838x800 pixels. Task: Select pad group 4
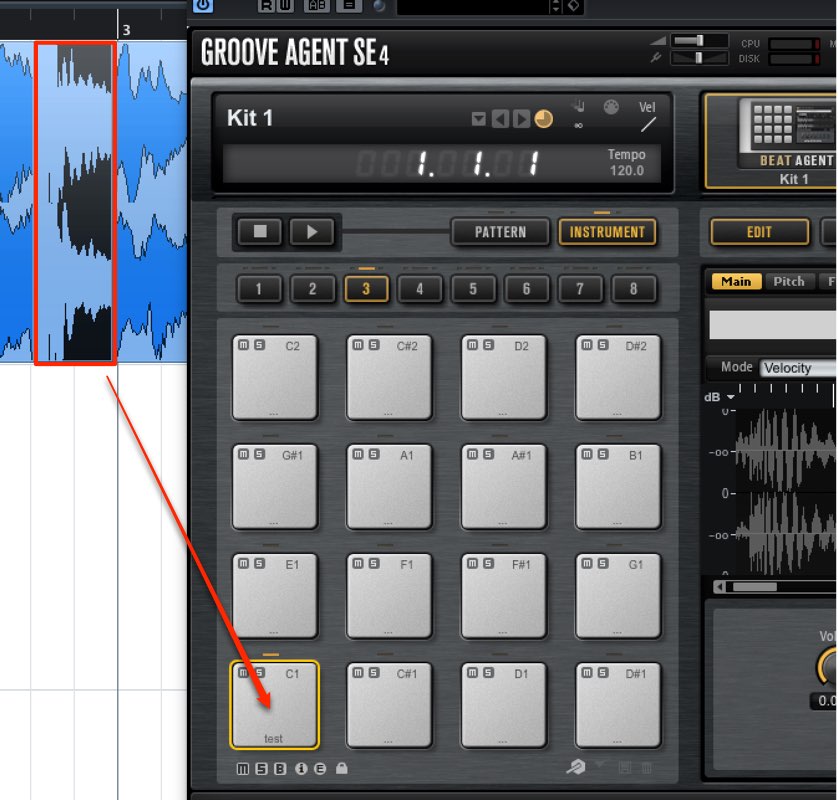coord(420,289)
